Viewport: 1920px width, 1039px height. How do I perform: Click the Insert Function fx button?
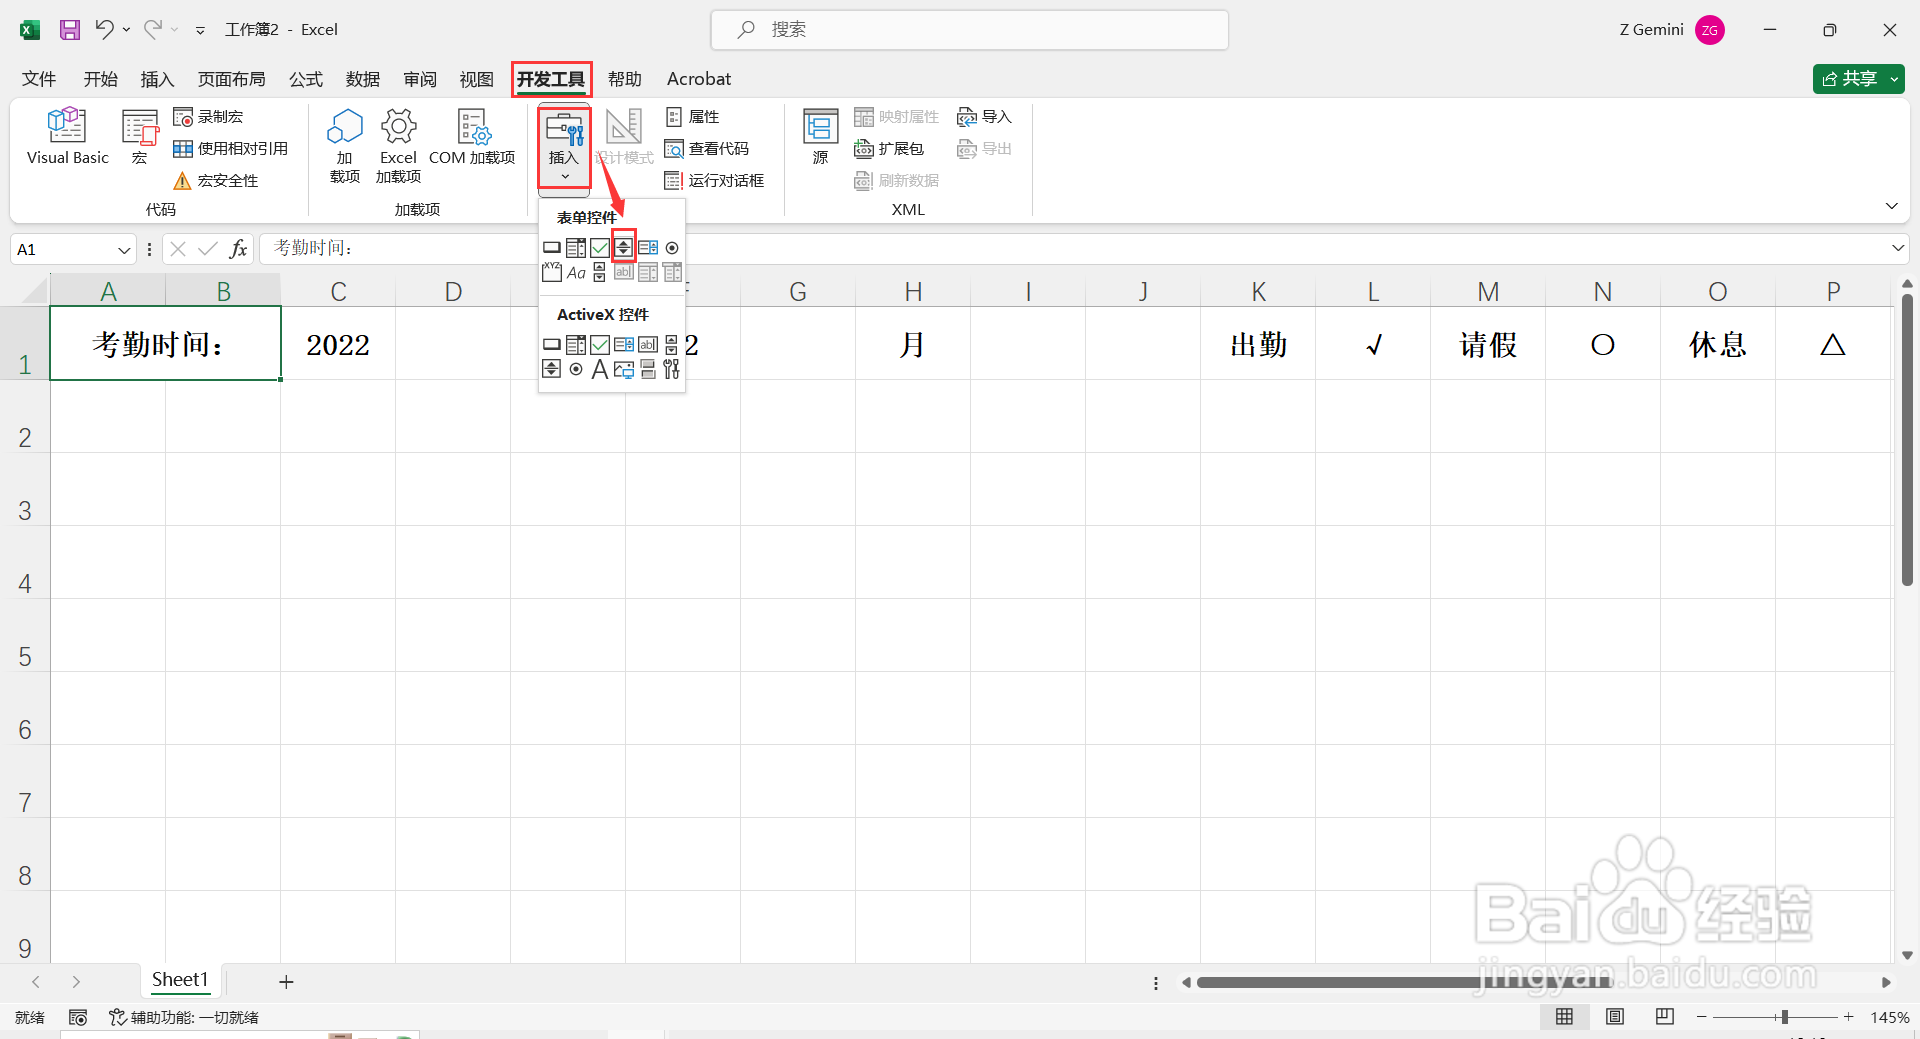[x=238, y=249]
